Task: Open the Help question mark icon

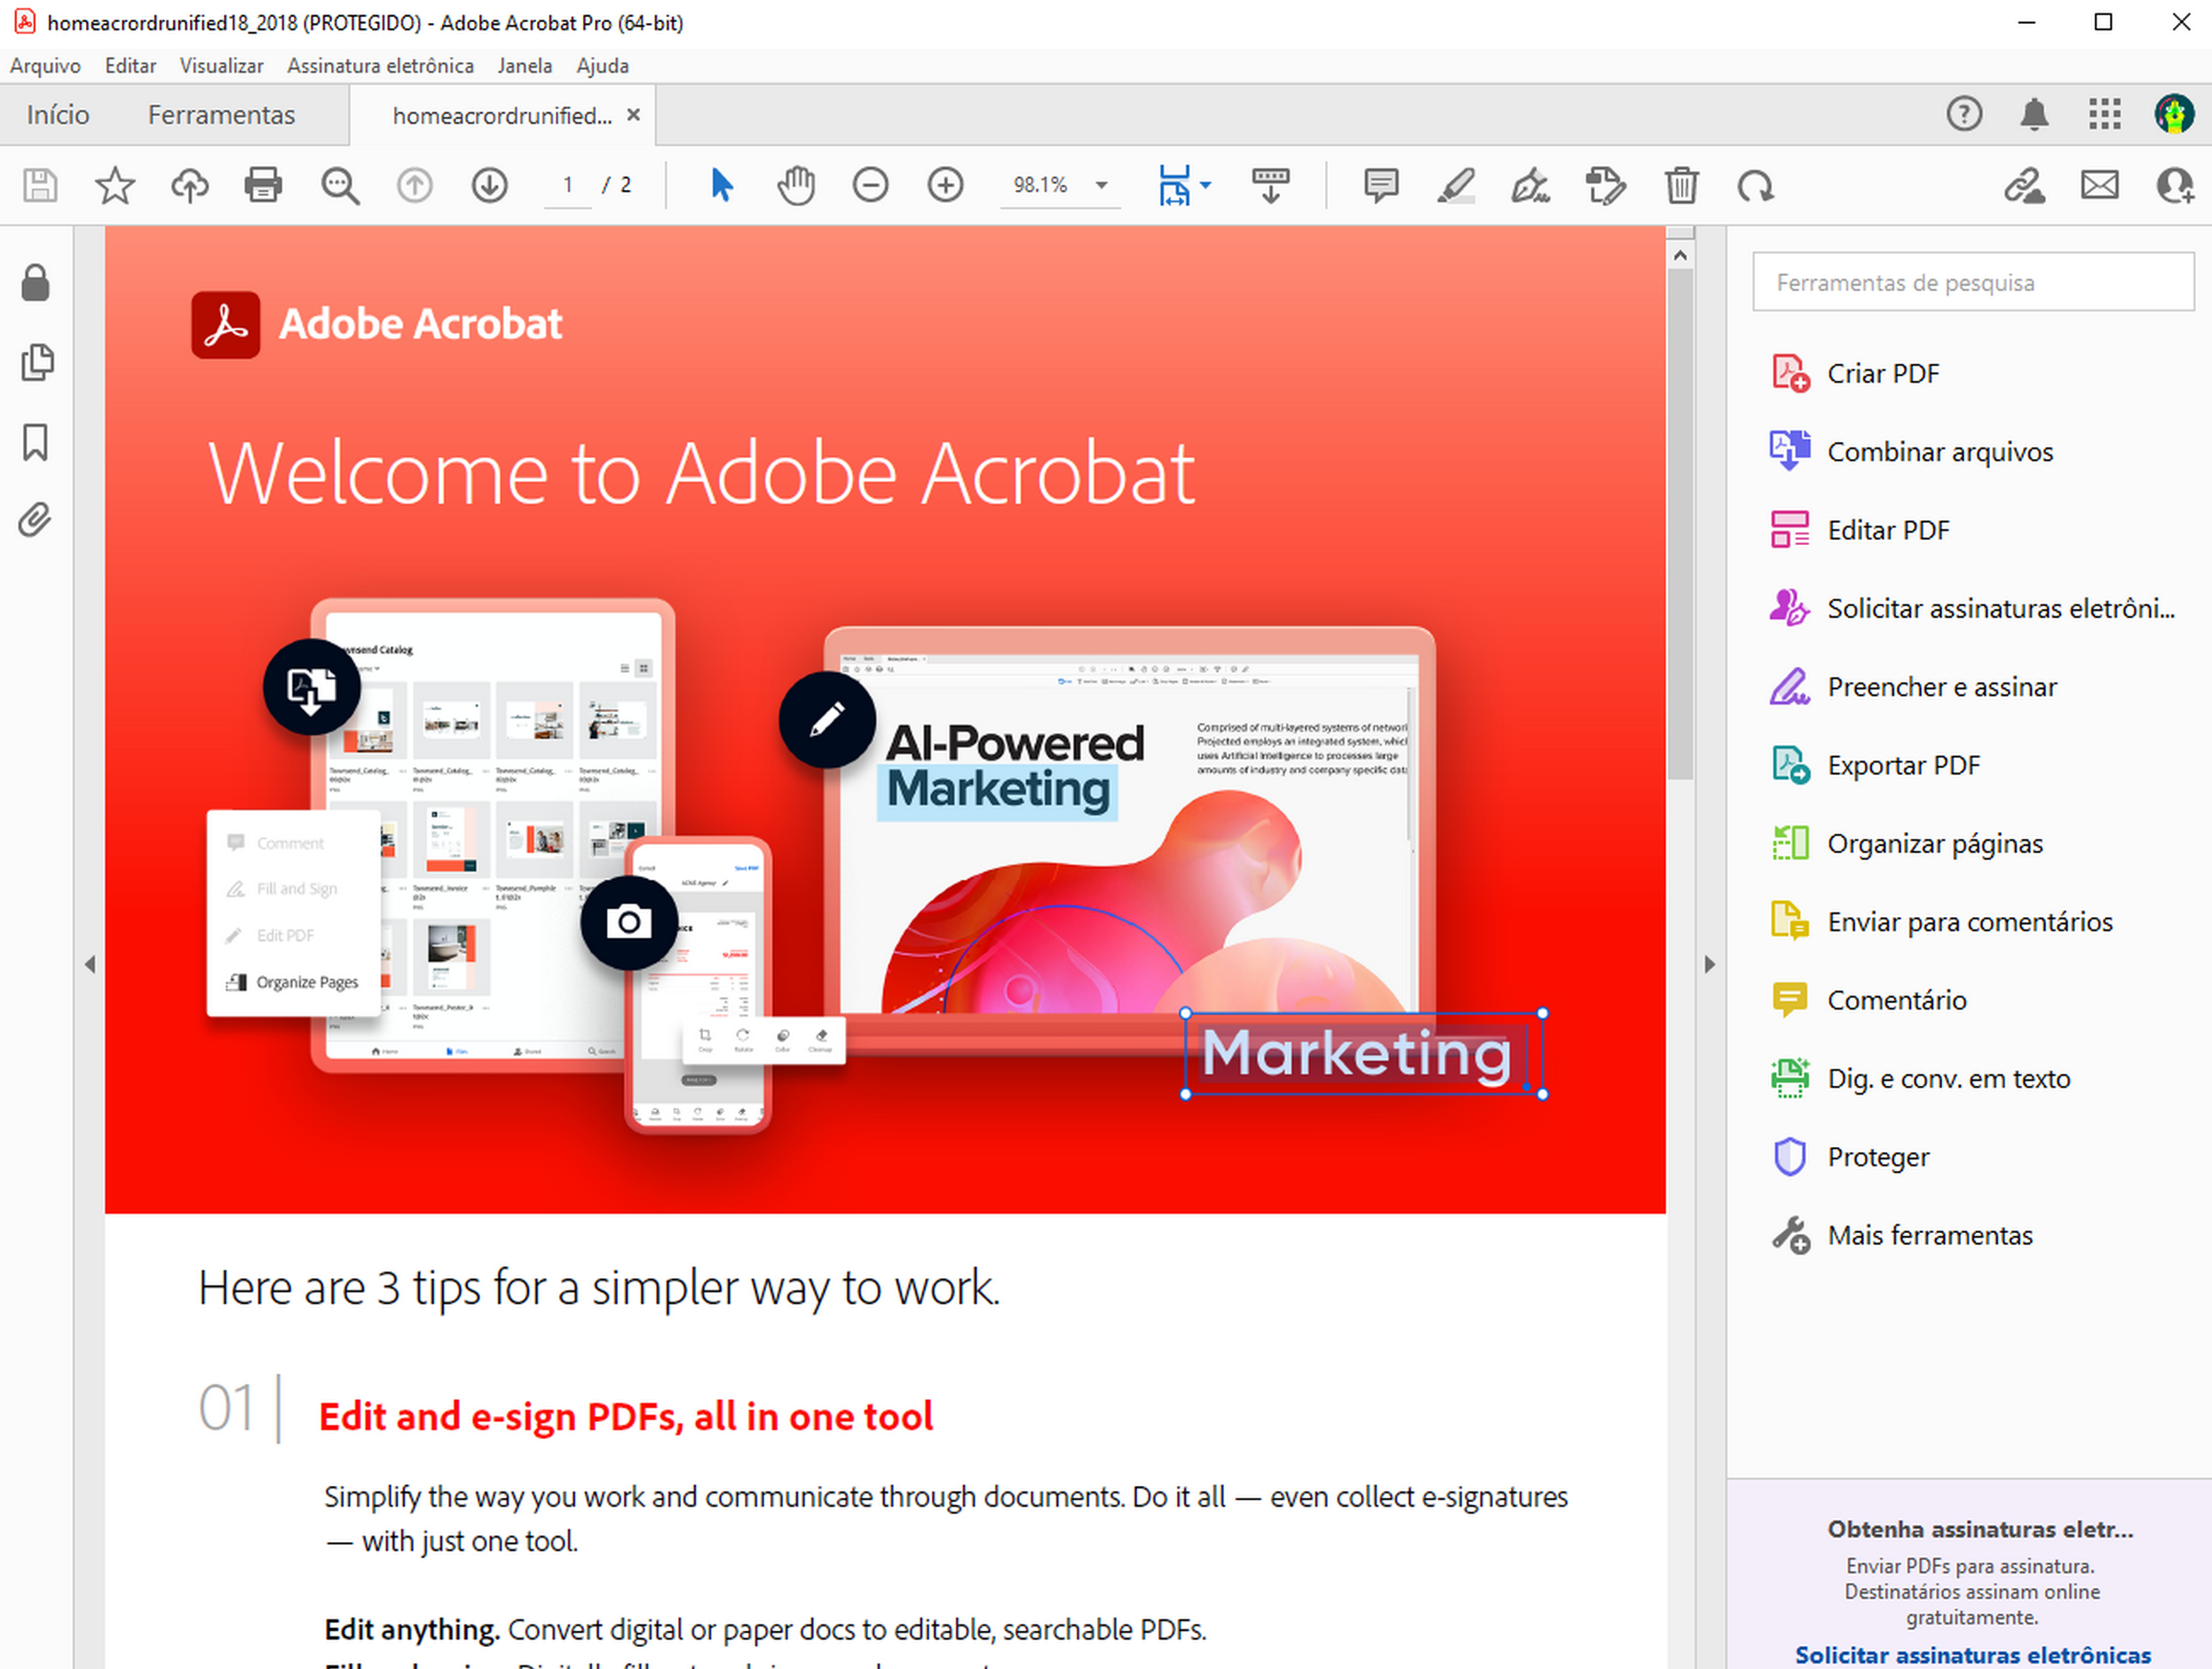Action: [x=1964, y=114]
